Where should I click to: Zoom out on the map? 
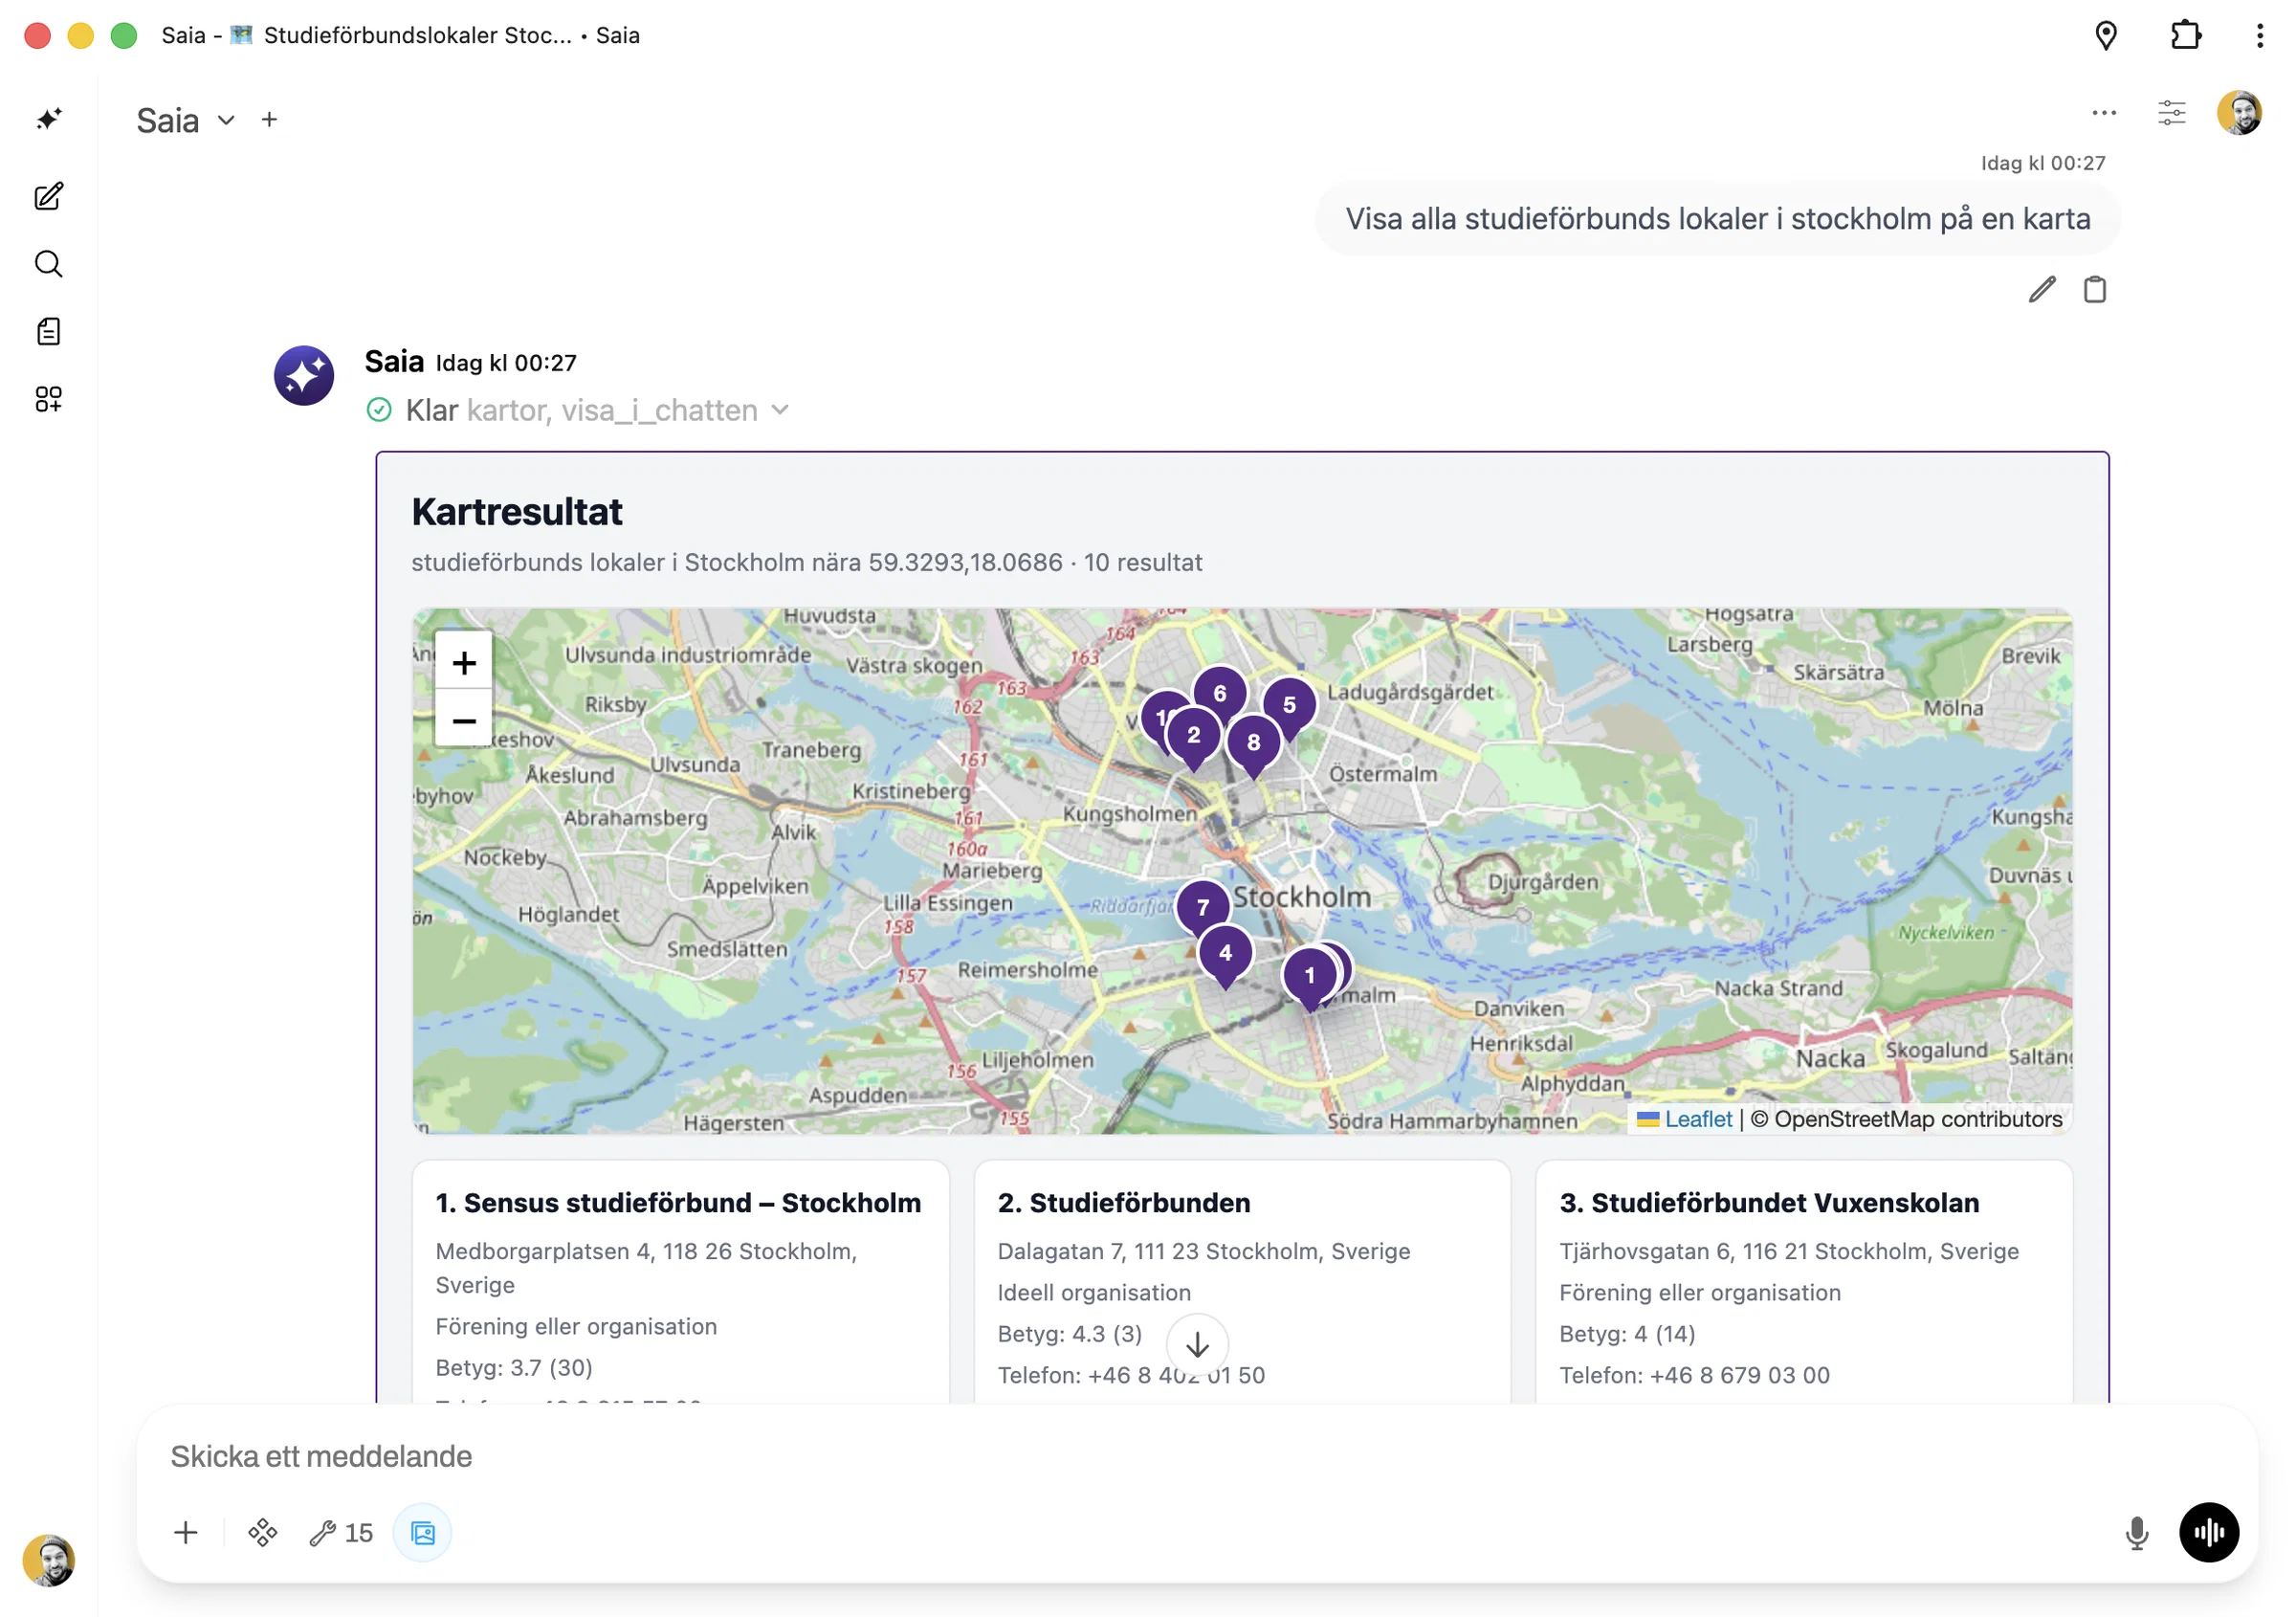coord(464,720)
